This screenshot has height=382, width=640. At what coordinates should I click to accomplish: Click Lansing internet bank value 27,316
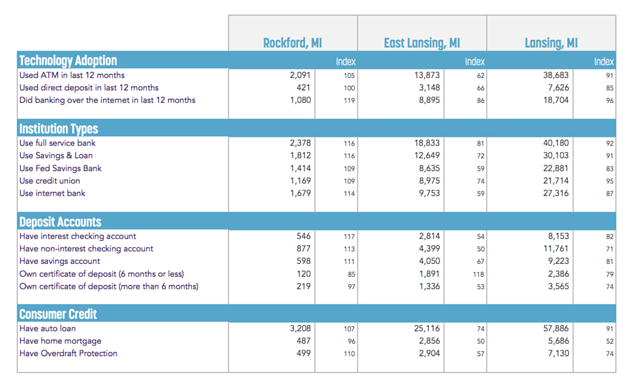click(x=556, y=193)
